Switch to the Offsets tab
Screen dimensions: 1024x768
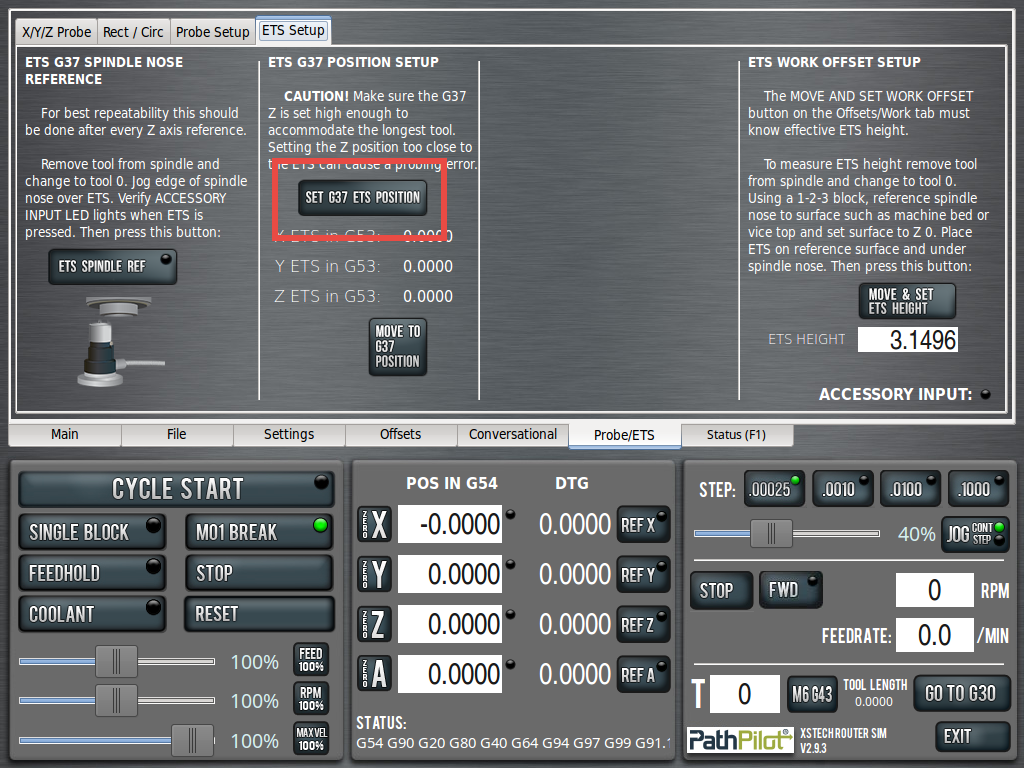tap(400, 435)
